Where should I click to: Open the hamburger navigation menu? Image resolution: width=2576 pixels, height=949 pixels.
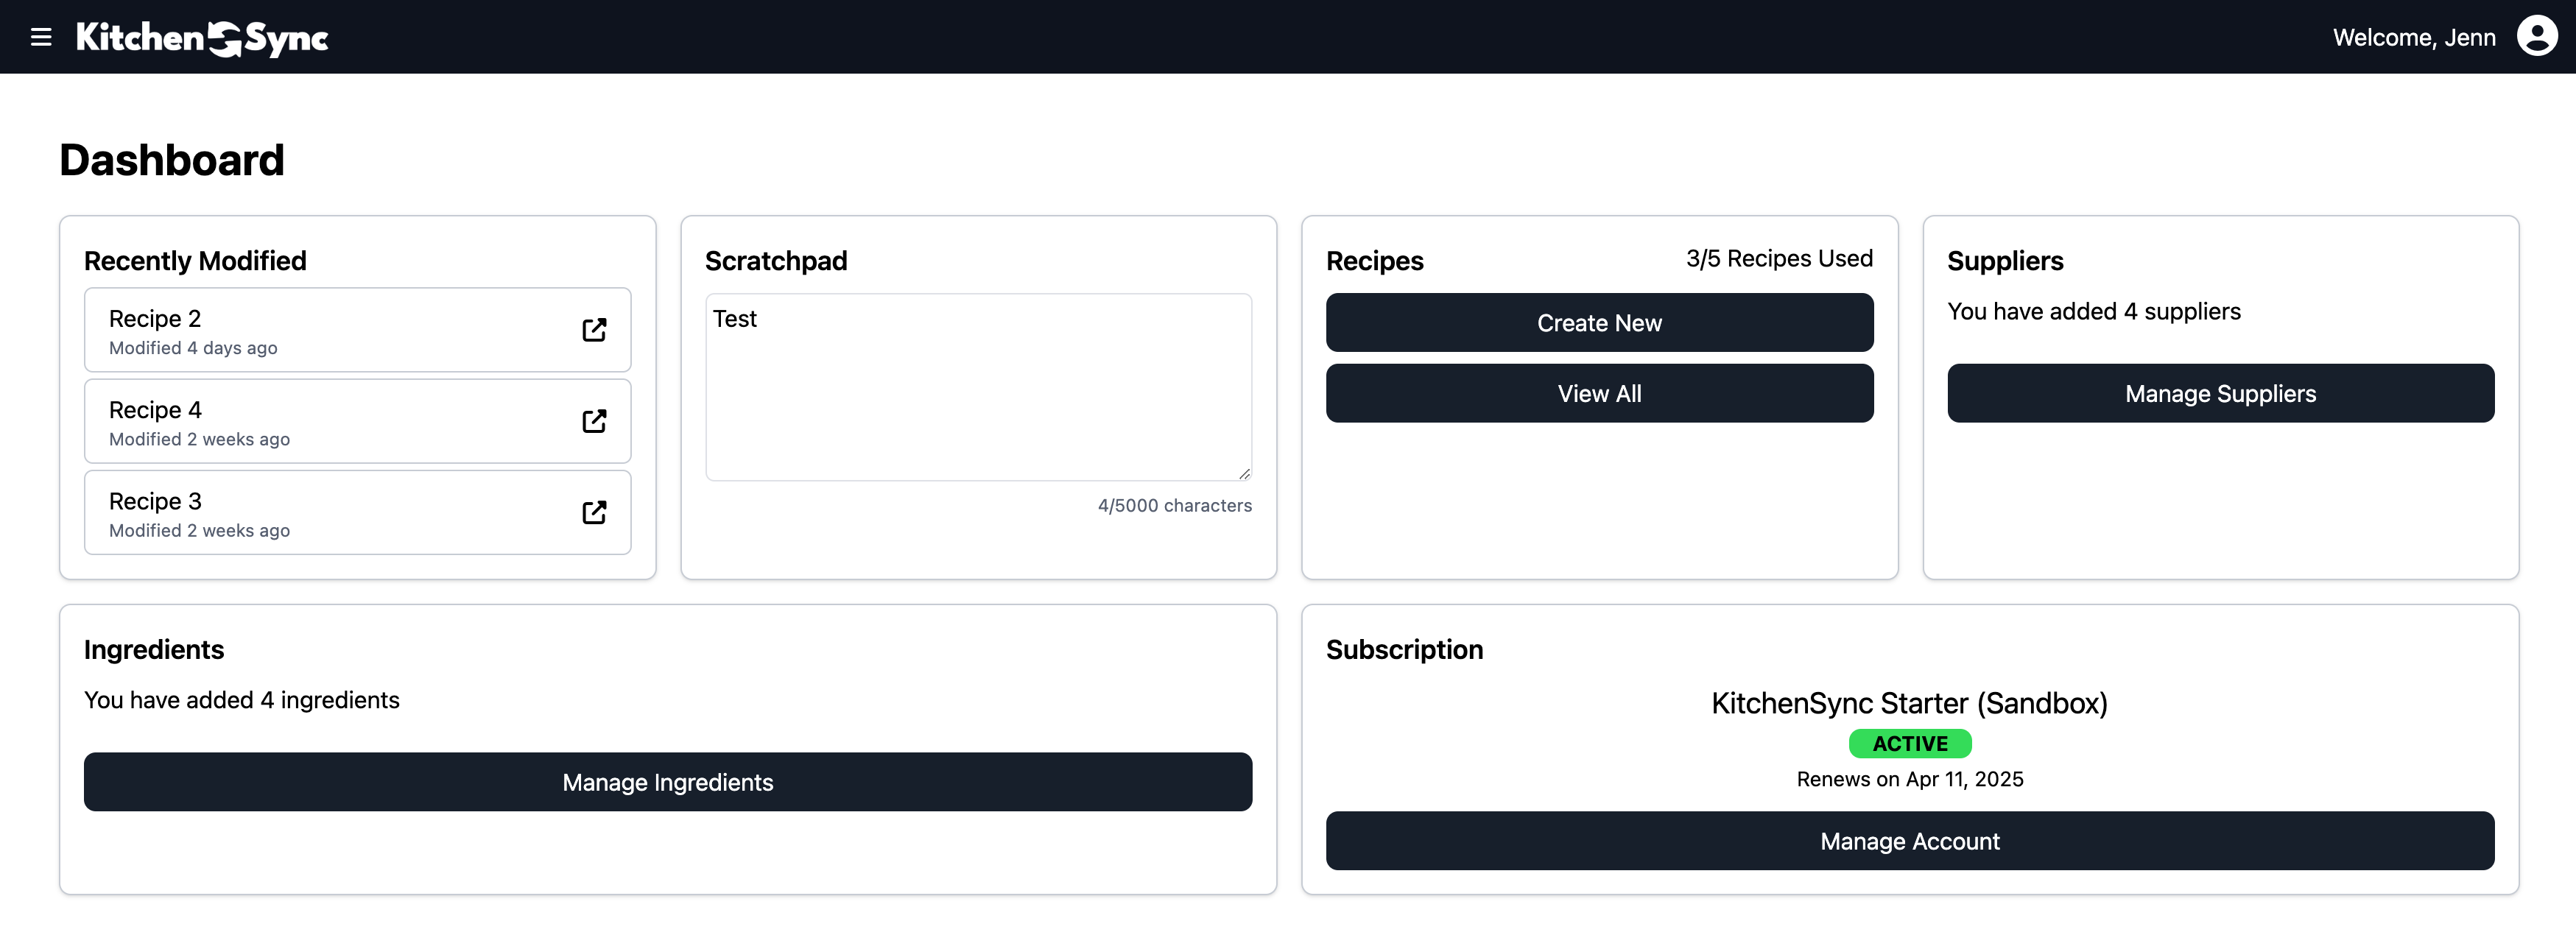tap(41, 37)
